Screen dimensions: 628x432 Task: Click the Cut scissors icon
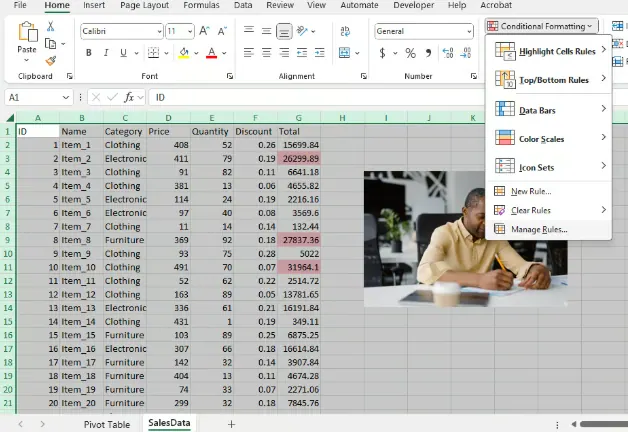(x=51, y=27)
